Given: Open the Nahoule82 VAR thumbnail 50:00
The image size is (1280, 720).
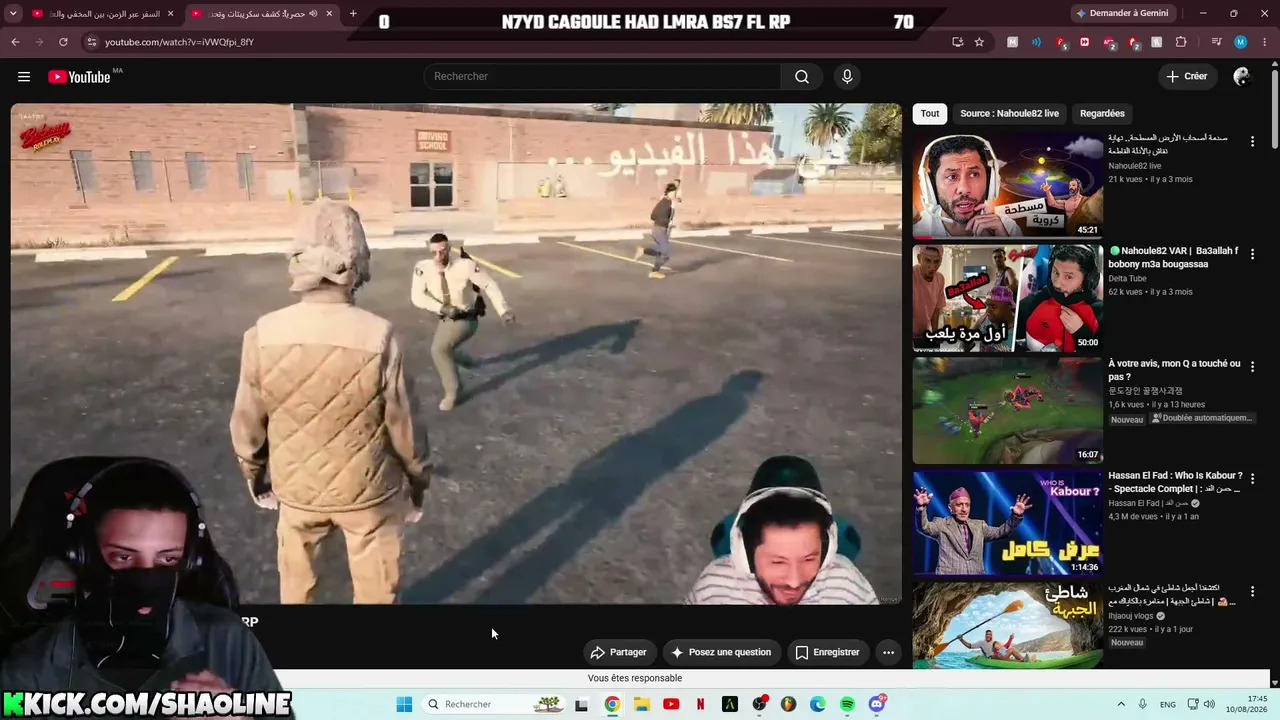Looking at the screenshot, I should tap(1008, 298).
